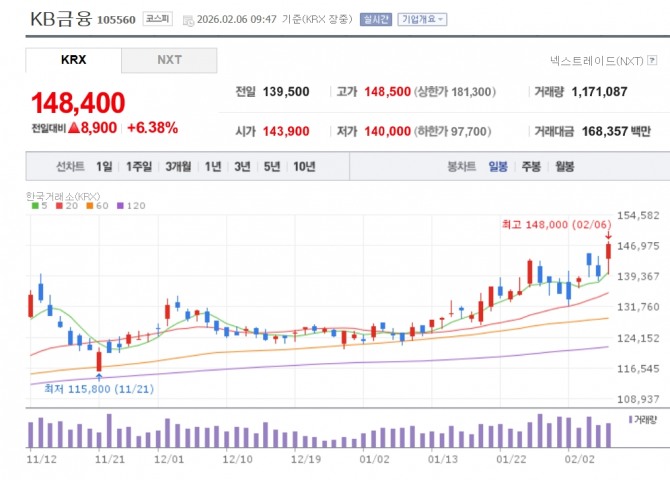Switch to the KRX tab

73,60
